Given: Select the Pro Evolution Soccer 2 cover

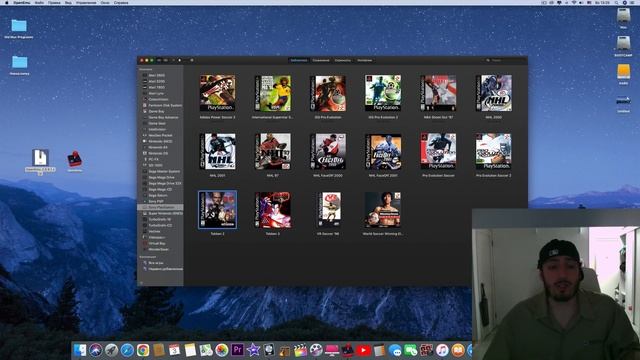Looking at the screenshot, I should click(493, 151).
